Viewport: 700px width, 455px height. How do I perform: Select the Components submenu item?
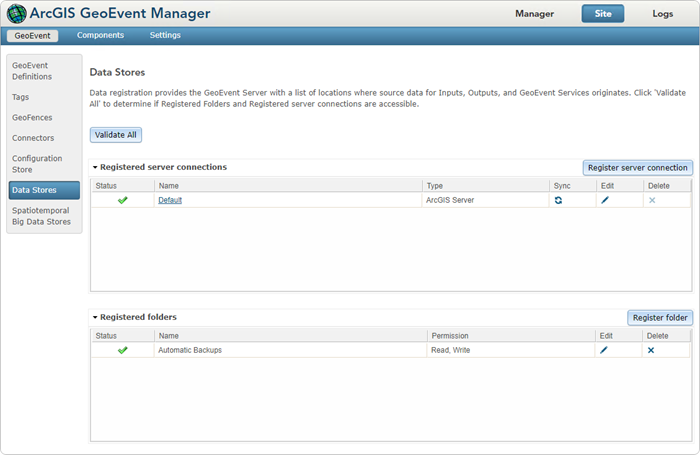click(x=100, y=35)
